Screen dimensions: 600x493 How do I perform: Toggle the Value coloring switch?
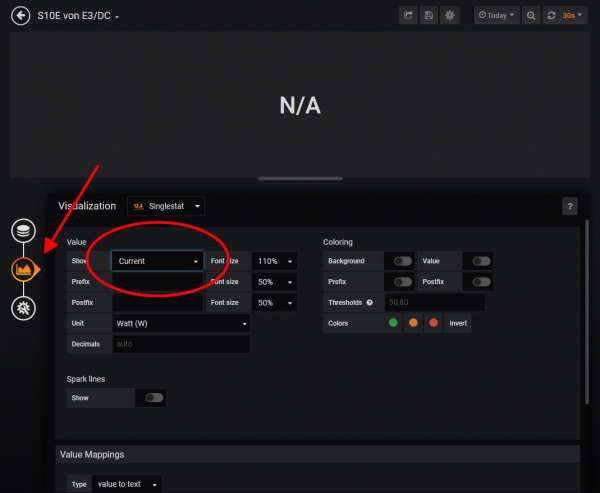(x=481, y=261)
